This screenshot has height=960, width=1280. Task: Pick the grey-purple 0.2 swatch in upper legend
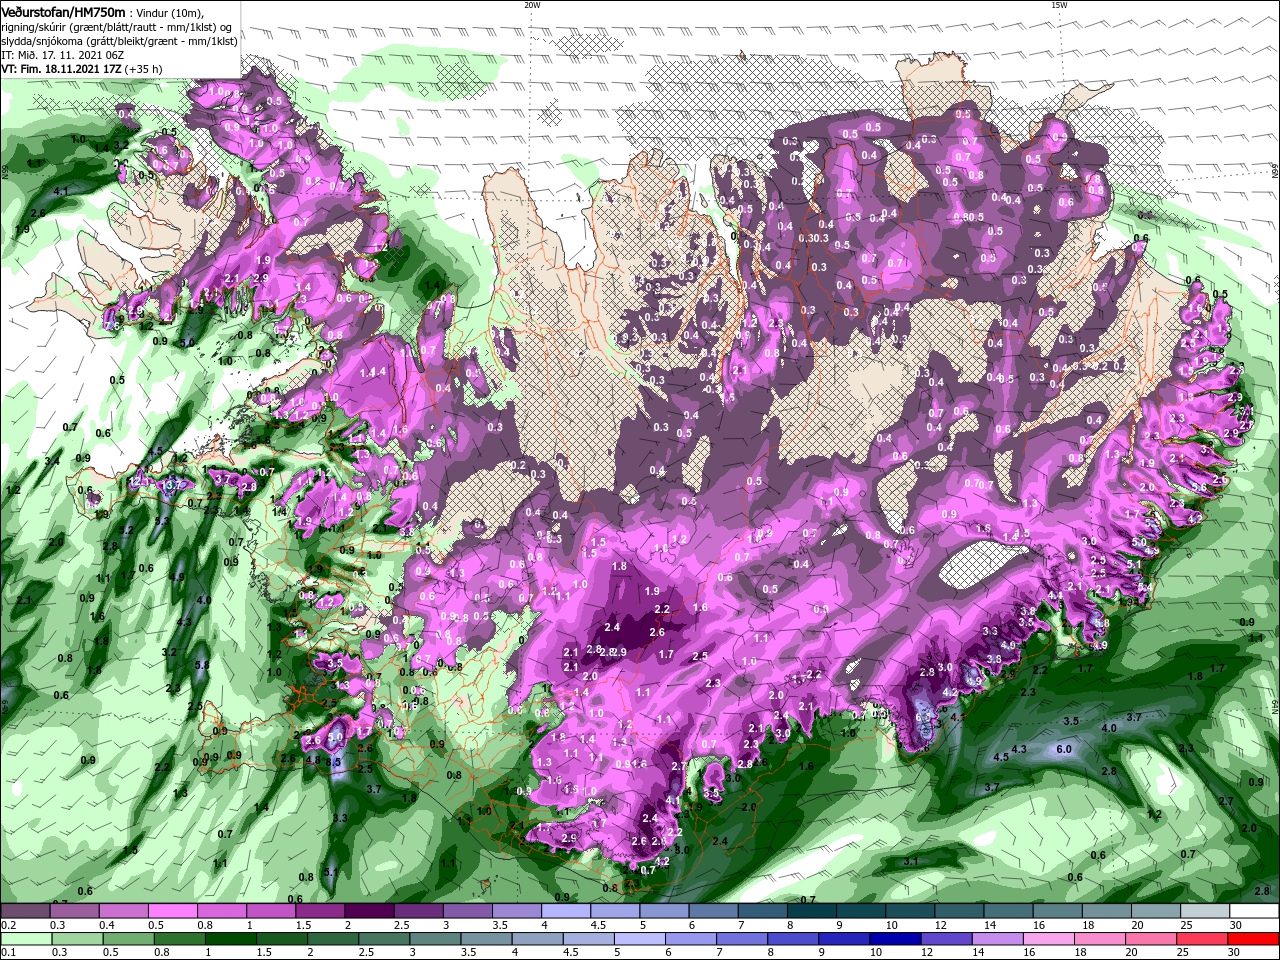(25, 911)
